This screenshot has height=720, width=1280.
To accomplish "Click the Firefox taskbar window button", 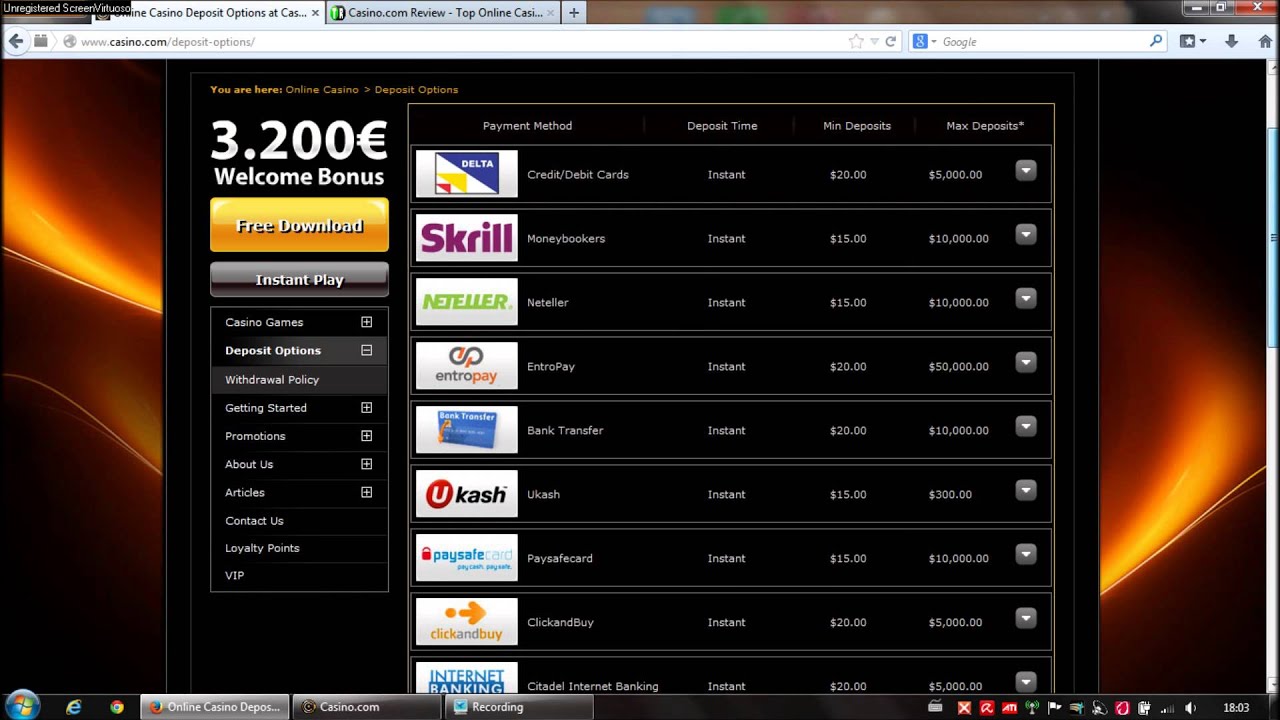I will click(215, 707).
